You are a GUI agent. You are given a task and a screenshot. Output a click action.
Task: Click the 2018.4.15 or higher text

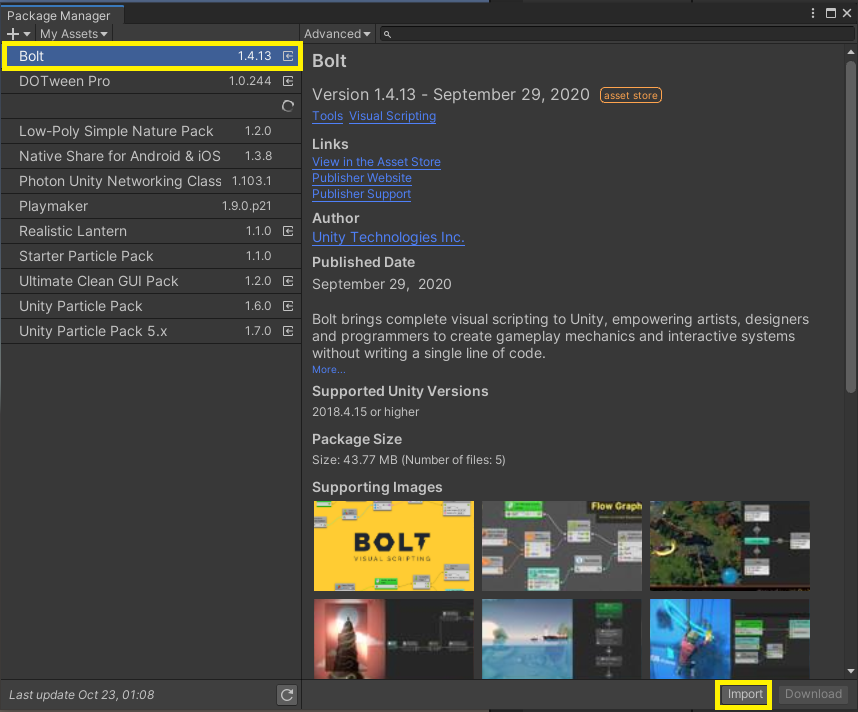[366, 412]
